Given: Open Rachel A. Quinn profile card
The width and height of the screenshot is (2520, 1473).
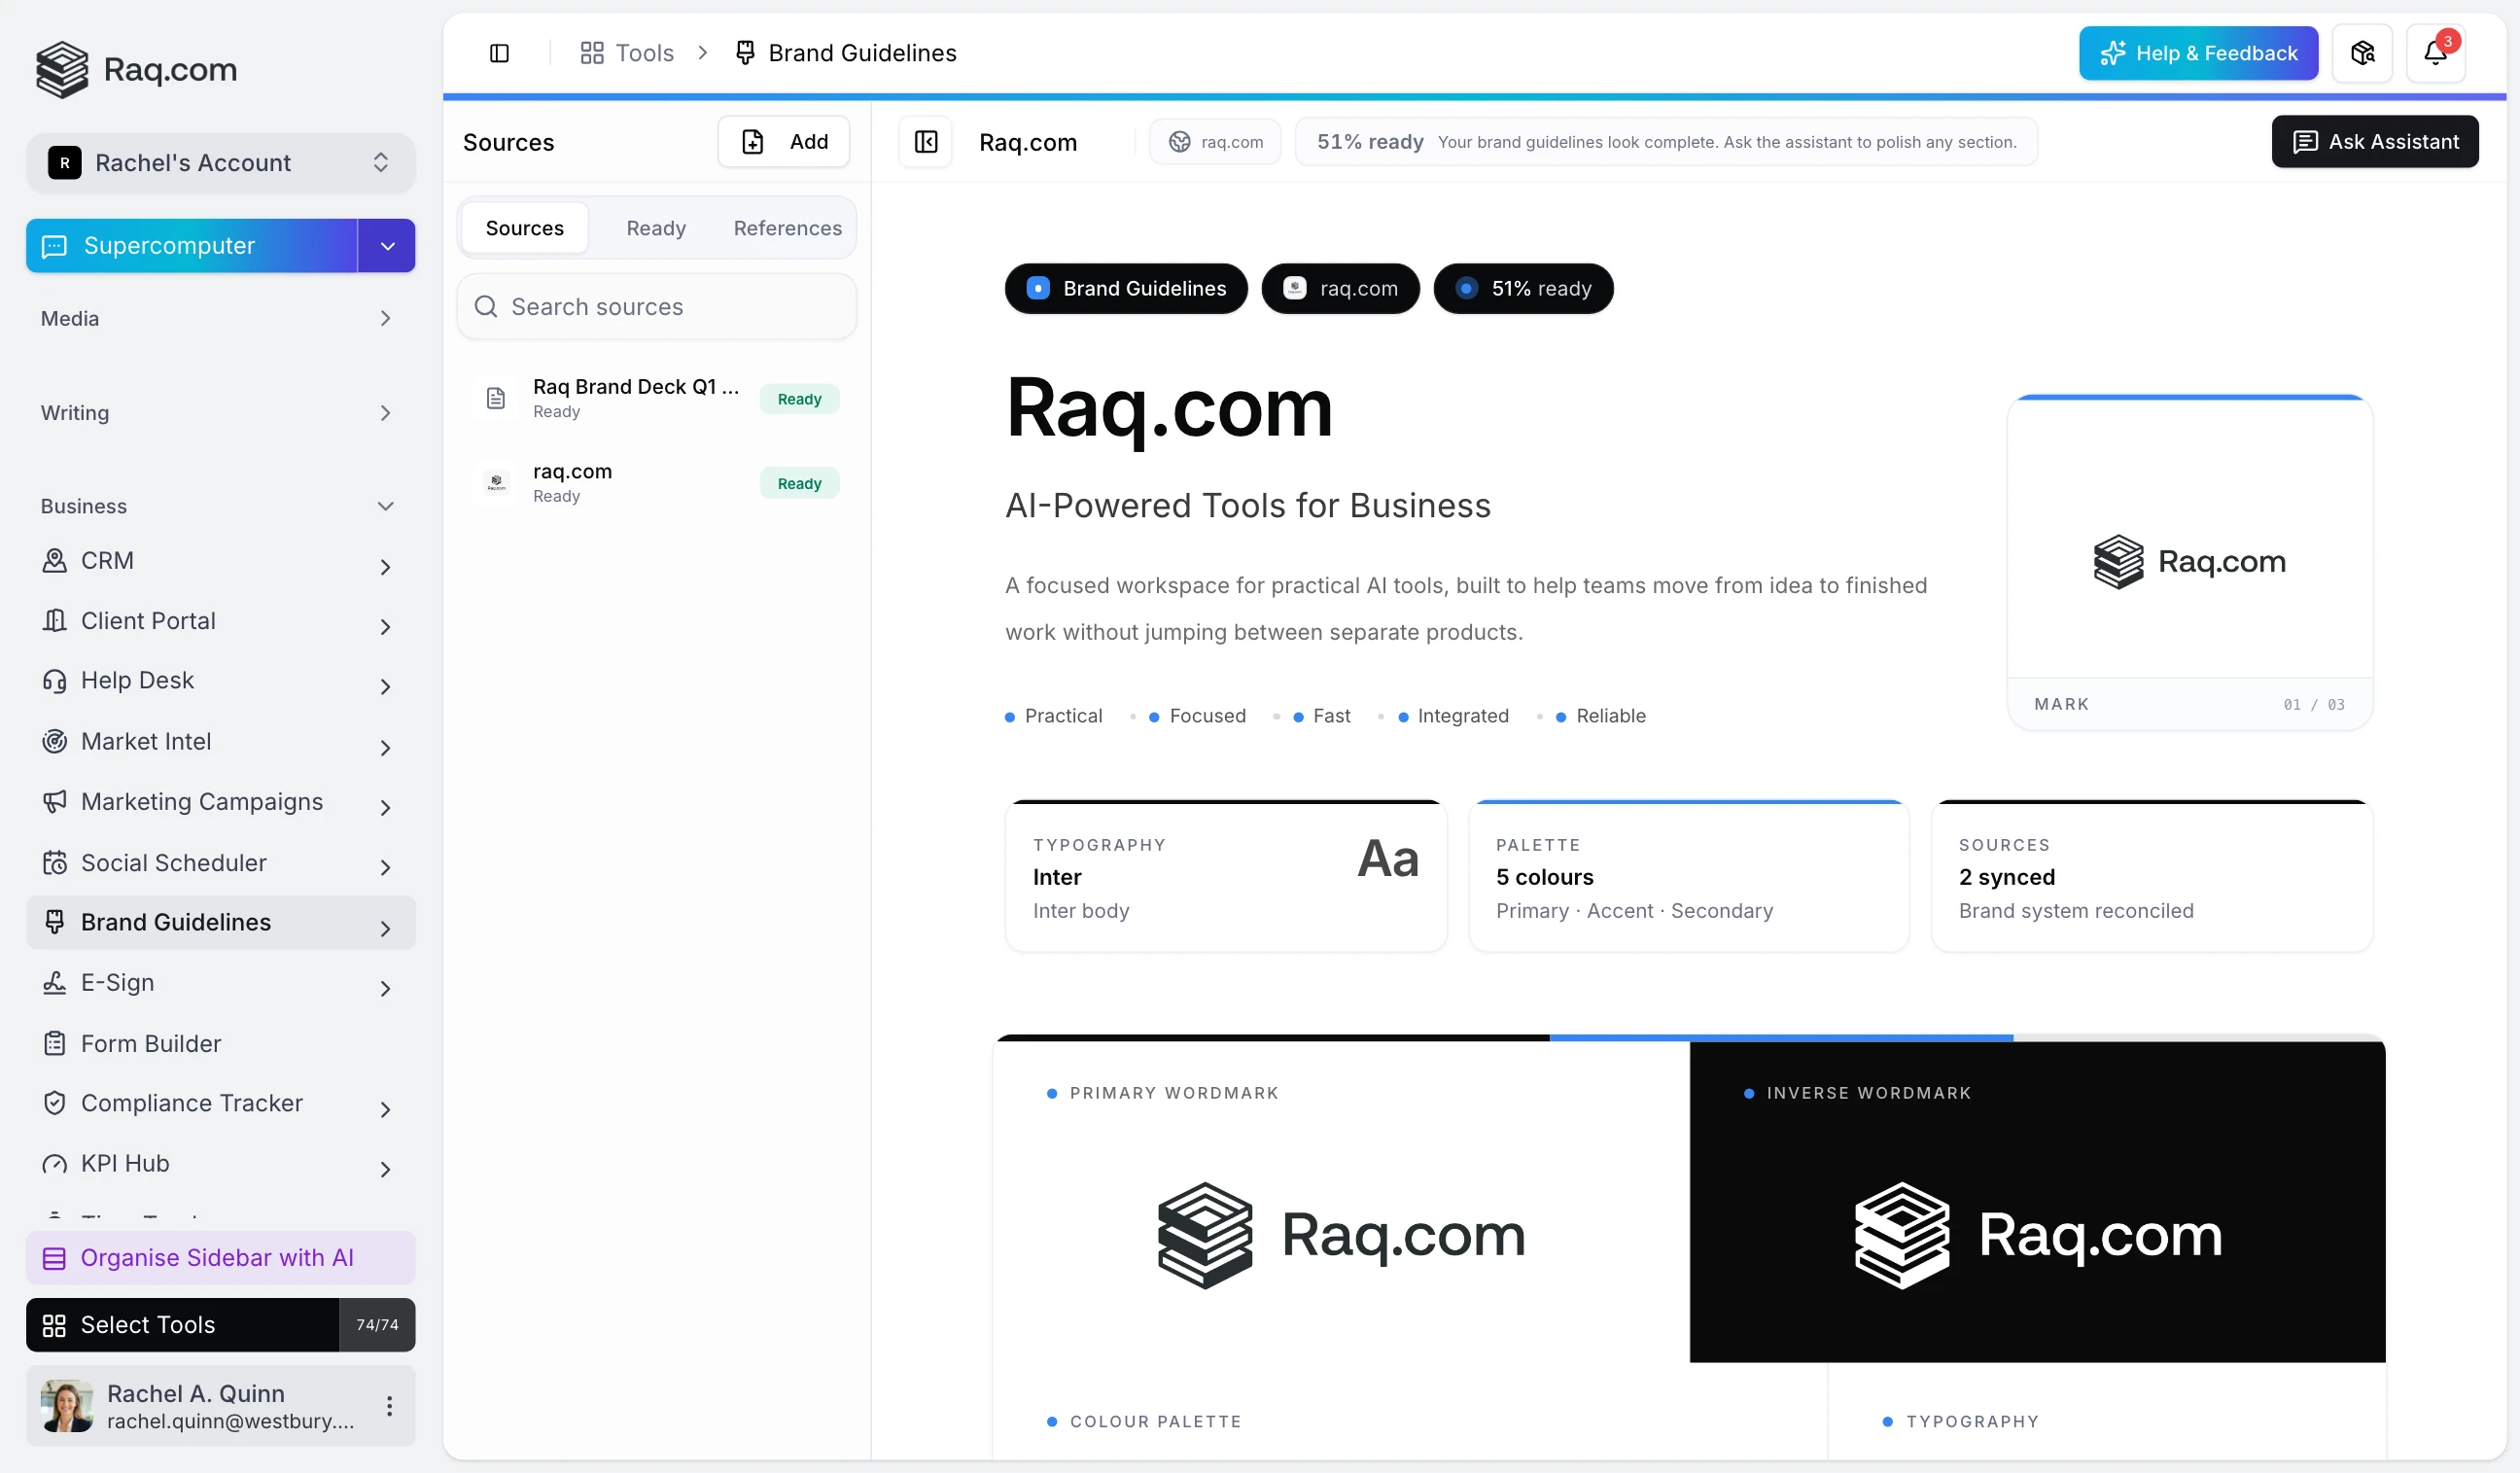Looking at the screenshot, I should tap(221, 1406).
